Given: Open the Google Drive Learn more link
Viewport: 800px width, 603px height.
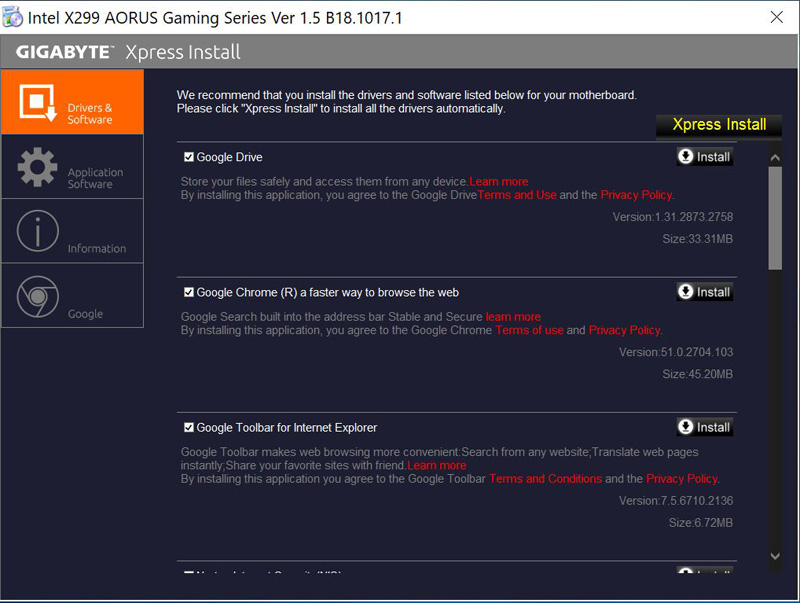Looking at the screenshot, I should [x=498, y=182].
